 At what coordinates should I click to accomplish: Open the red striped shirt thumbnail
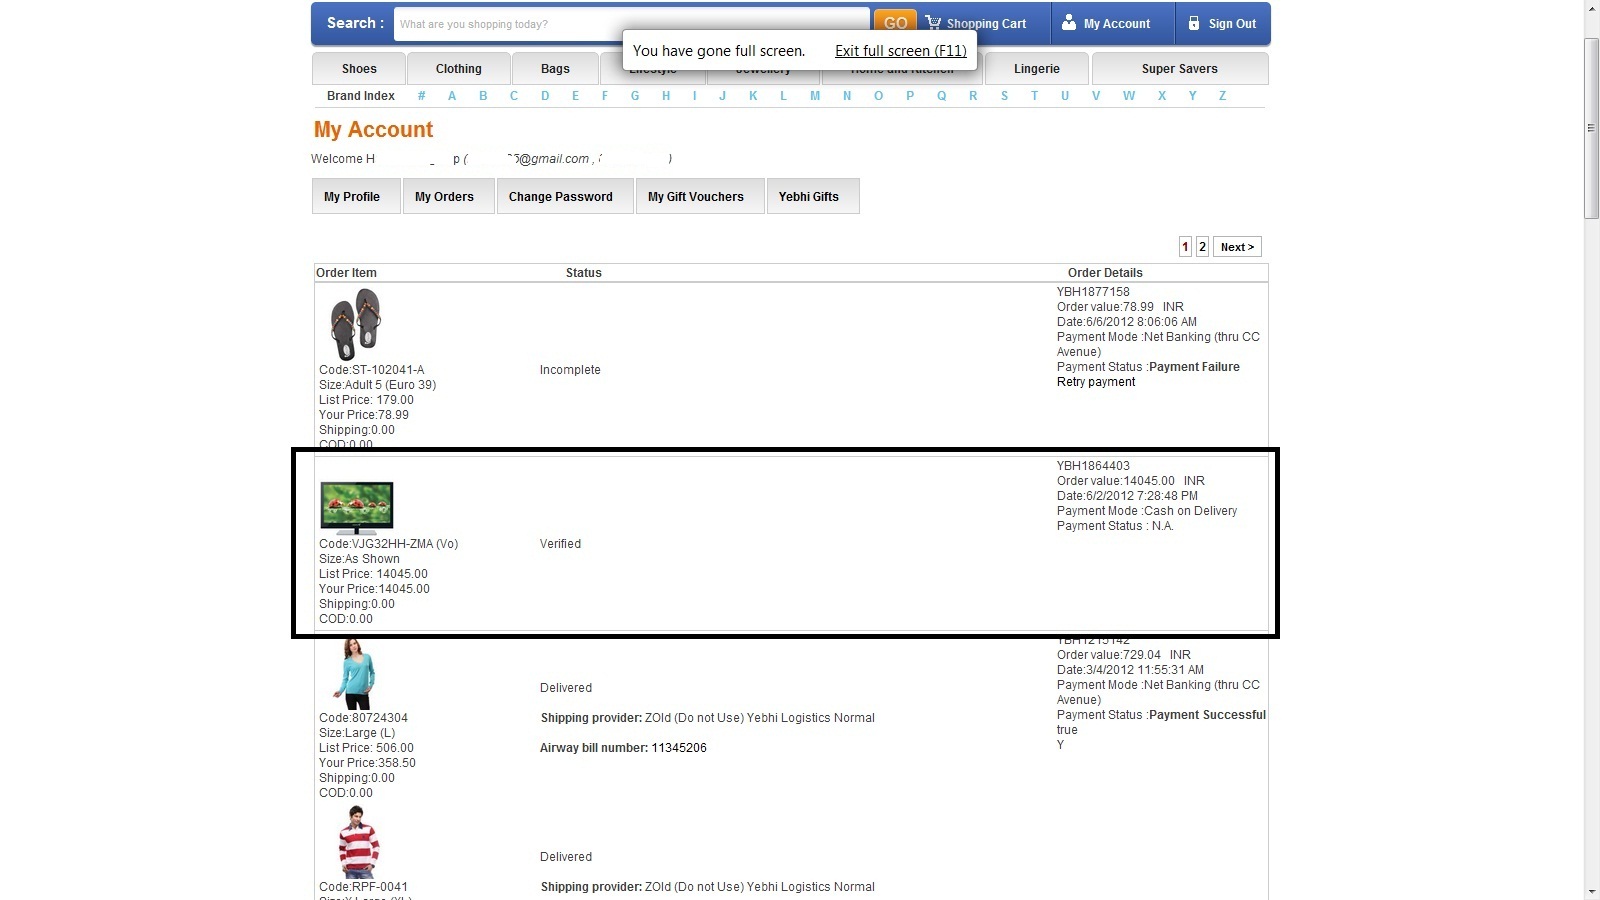pyautogui.click(x=358, y=842)
